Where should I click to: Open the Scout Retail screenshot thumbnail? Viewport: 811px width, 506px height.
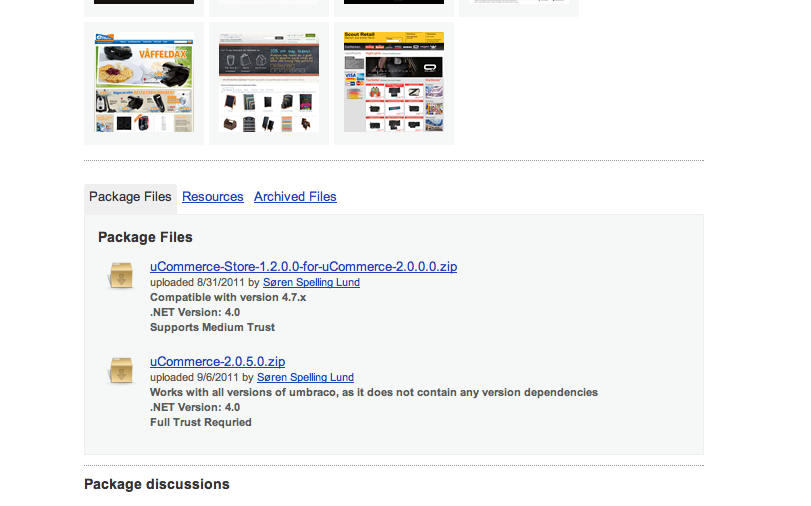pyautogui.click(x=394, y=83)
